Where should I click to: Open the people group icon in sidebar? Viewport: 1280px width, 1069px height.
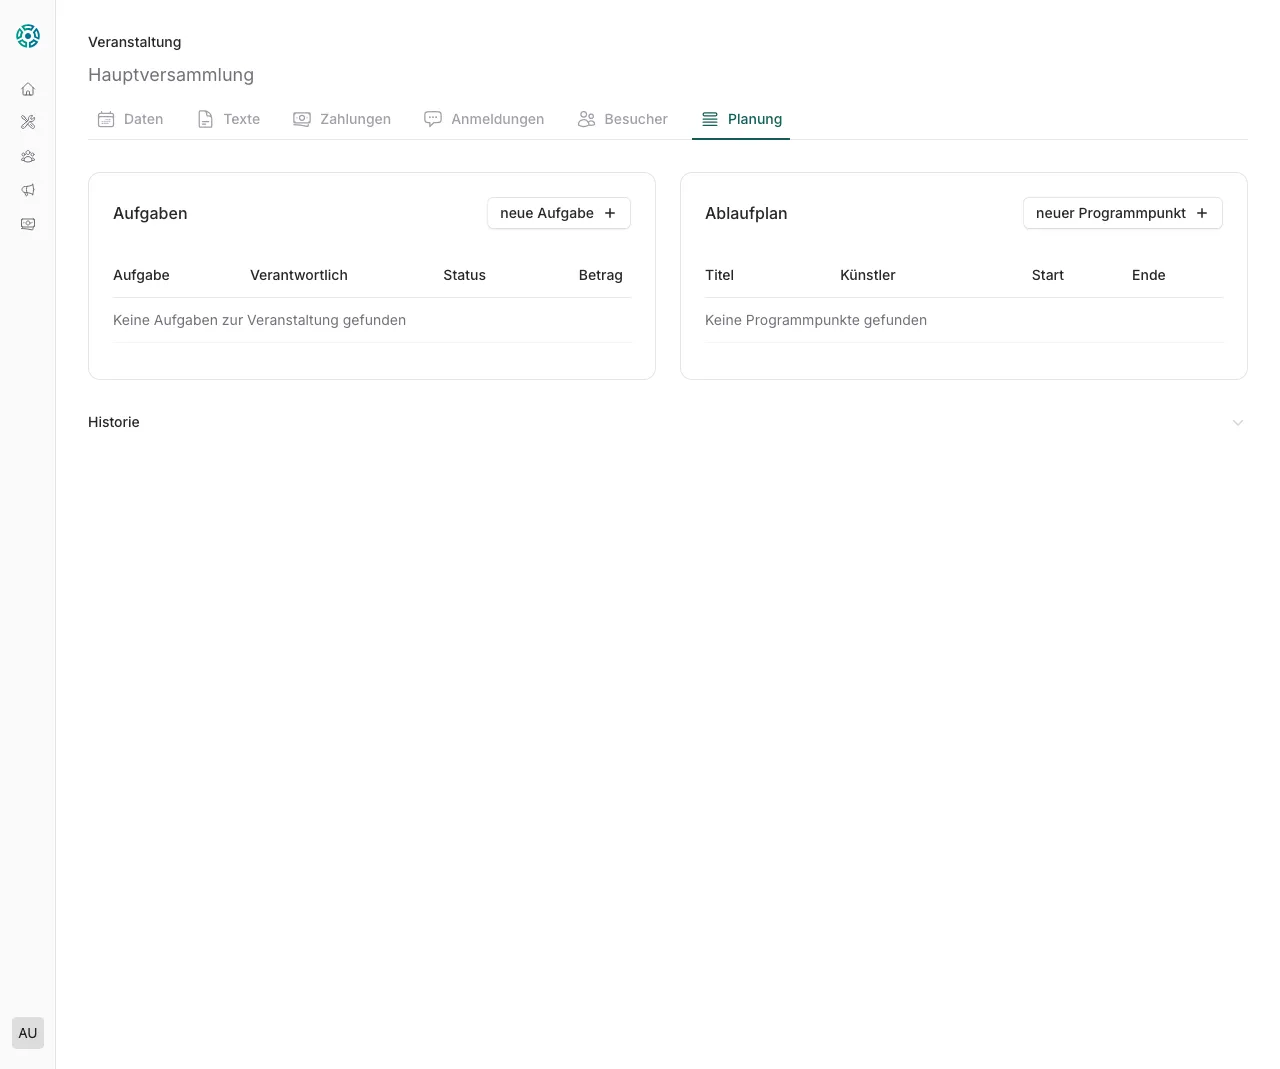(28, 156)
